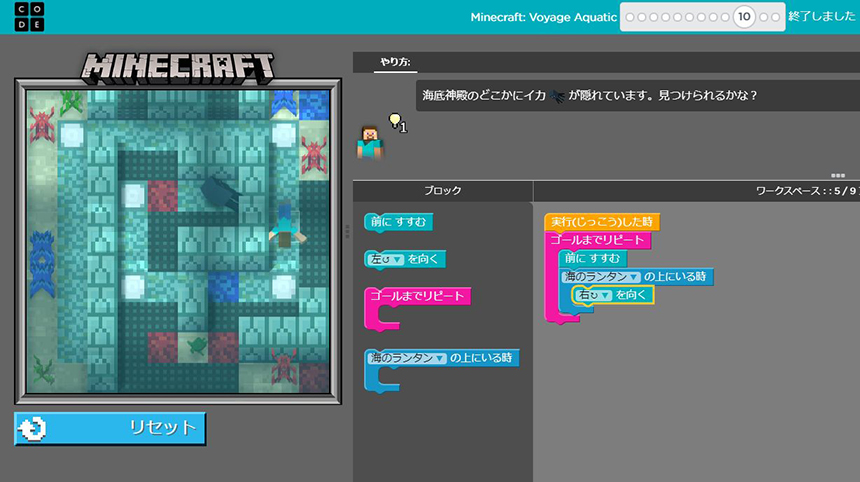Click the Minecraft: Voyage Aquatic title
Screen dimensions: 860x482
point(543,17)
